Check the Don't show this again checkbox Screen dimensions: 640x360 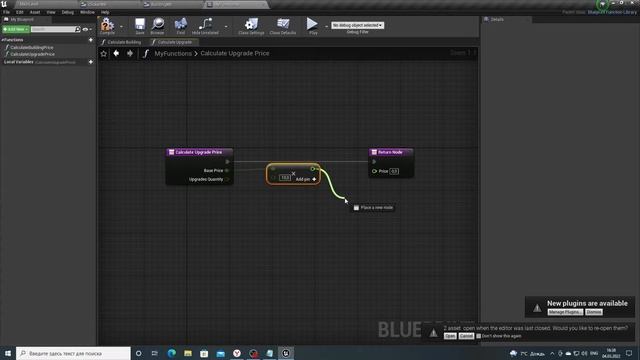pyautogui.click(x=478, y=336)
